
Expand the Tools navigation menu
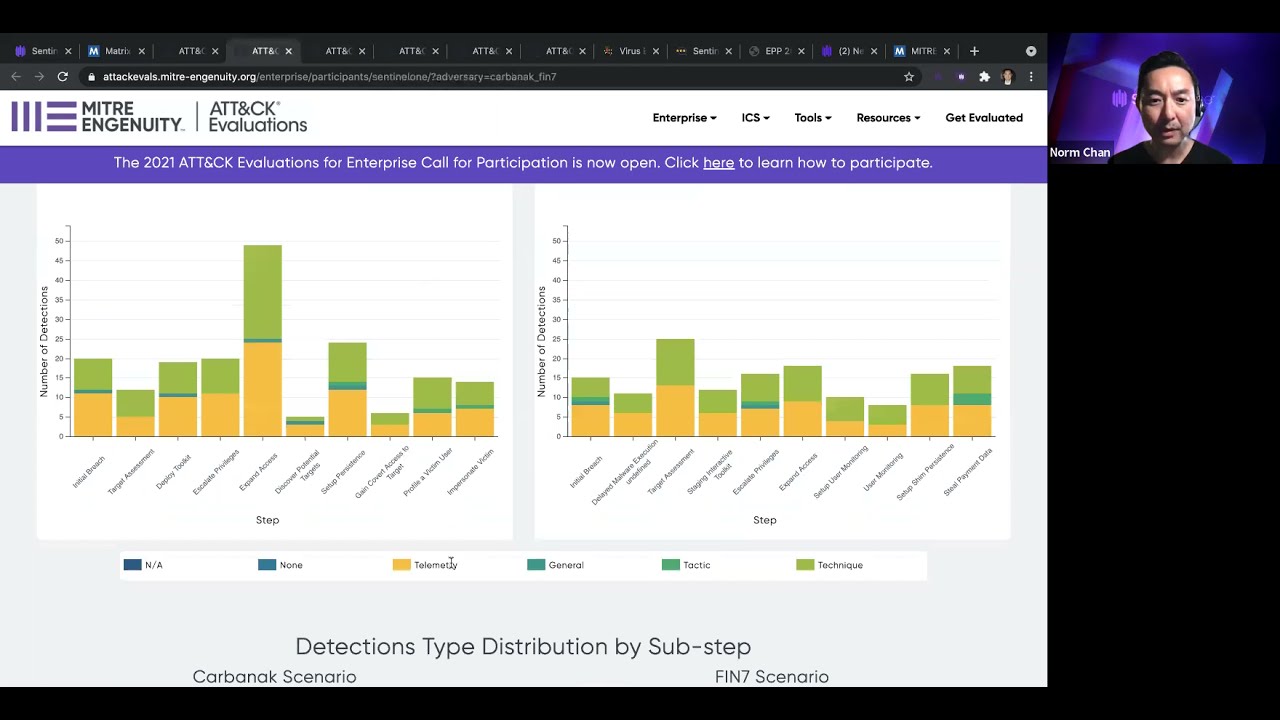pyautogui.click(x=813, y=118)
